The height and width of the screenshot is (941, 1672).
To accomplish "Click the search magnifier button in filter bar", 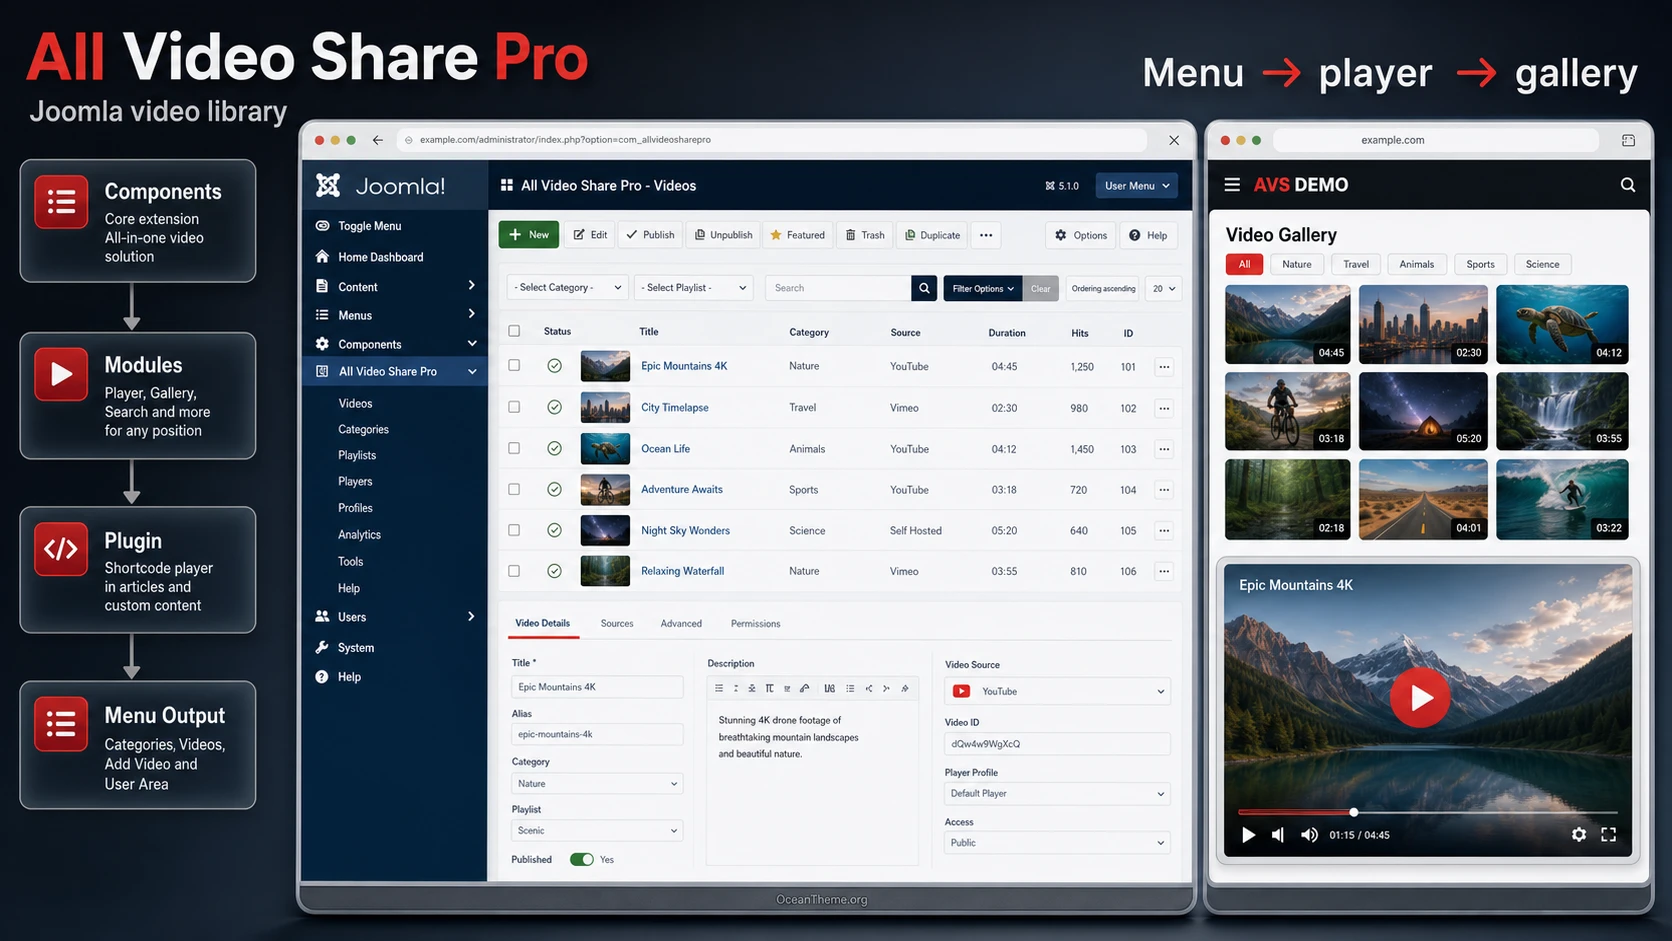I will (x=924, y=288).
